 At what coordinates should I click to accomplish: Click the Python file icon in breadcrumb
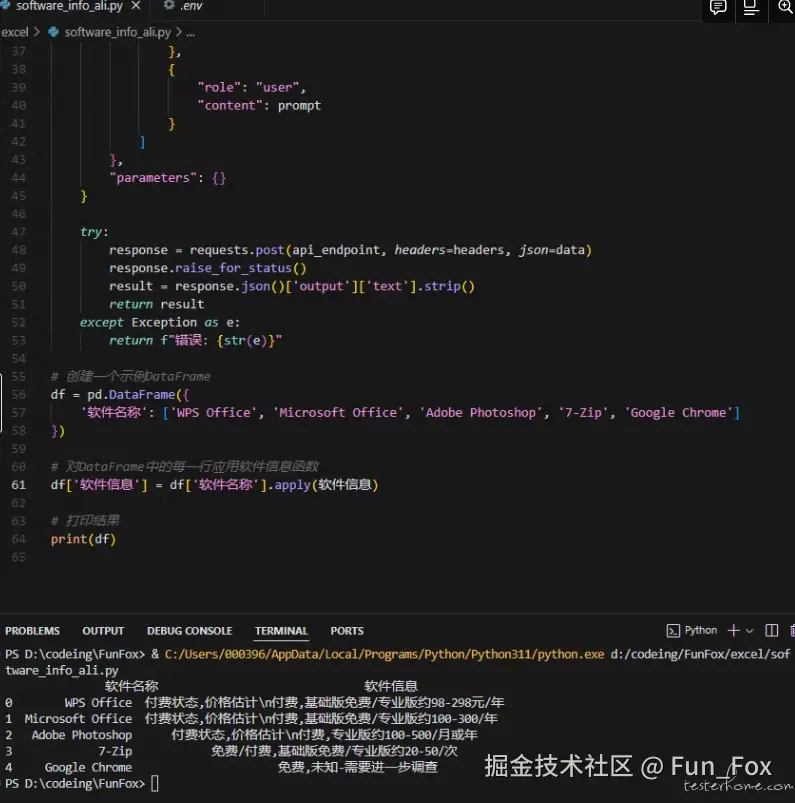53,32
